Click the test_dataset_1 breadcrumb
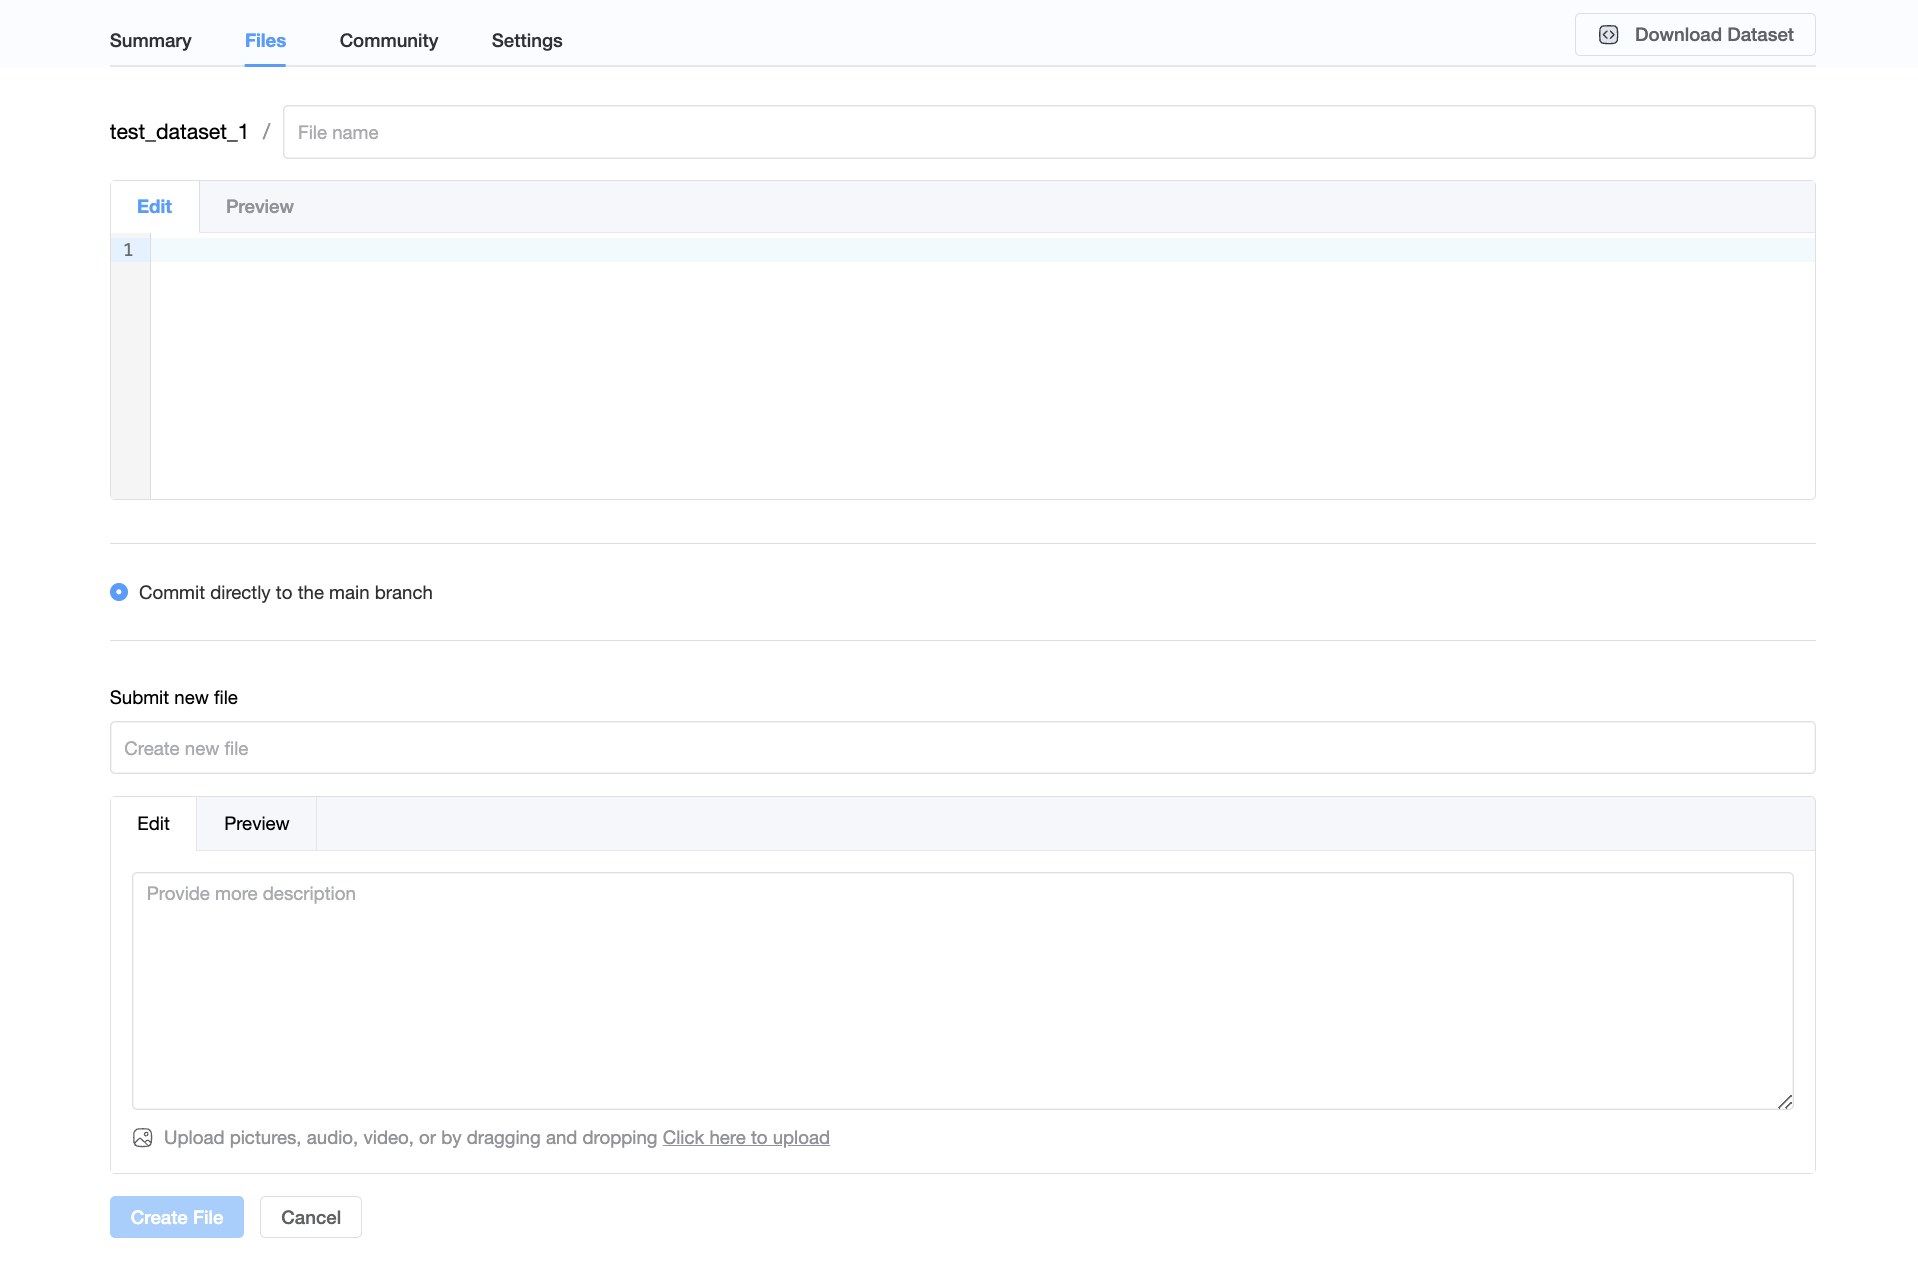Screen dimensions: 1918x1272 [178, 132]
